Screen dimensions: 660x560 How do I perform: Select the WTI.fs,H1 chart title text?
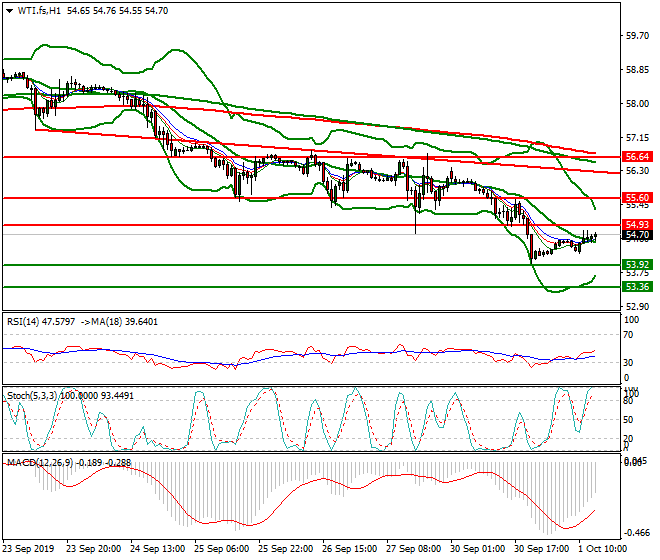39,11
